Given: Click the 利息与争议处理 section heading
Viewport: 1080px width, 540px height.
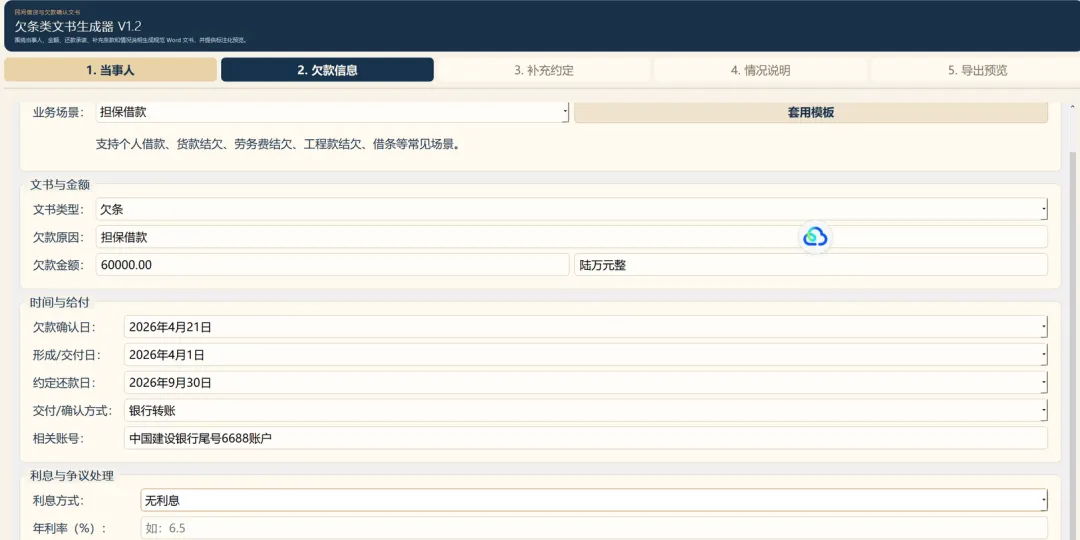Looking at the screenshot, I should [x=72, y=475].
